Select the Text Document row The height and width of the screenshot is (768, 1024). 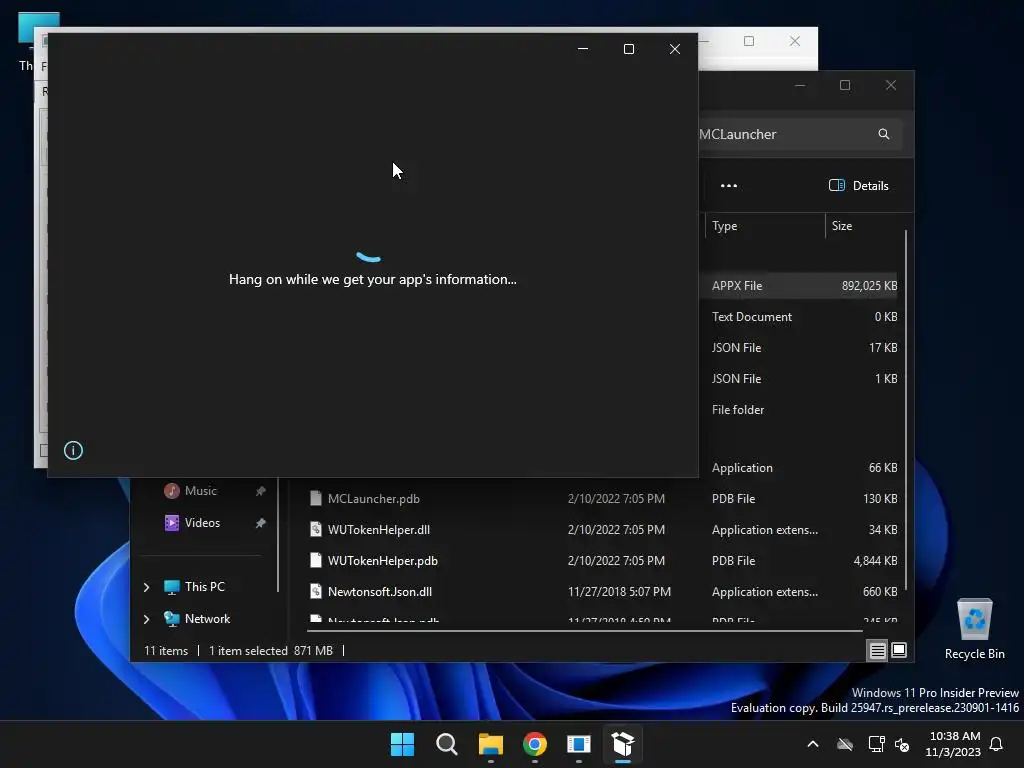click(x=800, y=317)
